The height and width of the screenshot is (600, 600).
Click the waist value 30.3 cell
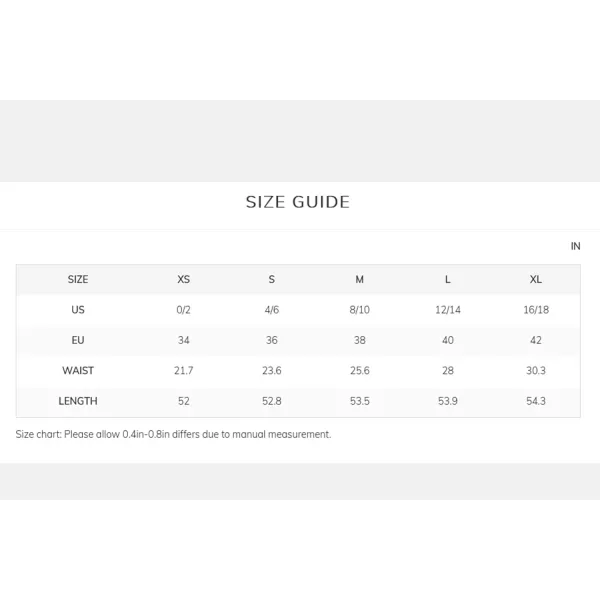point(536,370)
